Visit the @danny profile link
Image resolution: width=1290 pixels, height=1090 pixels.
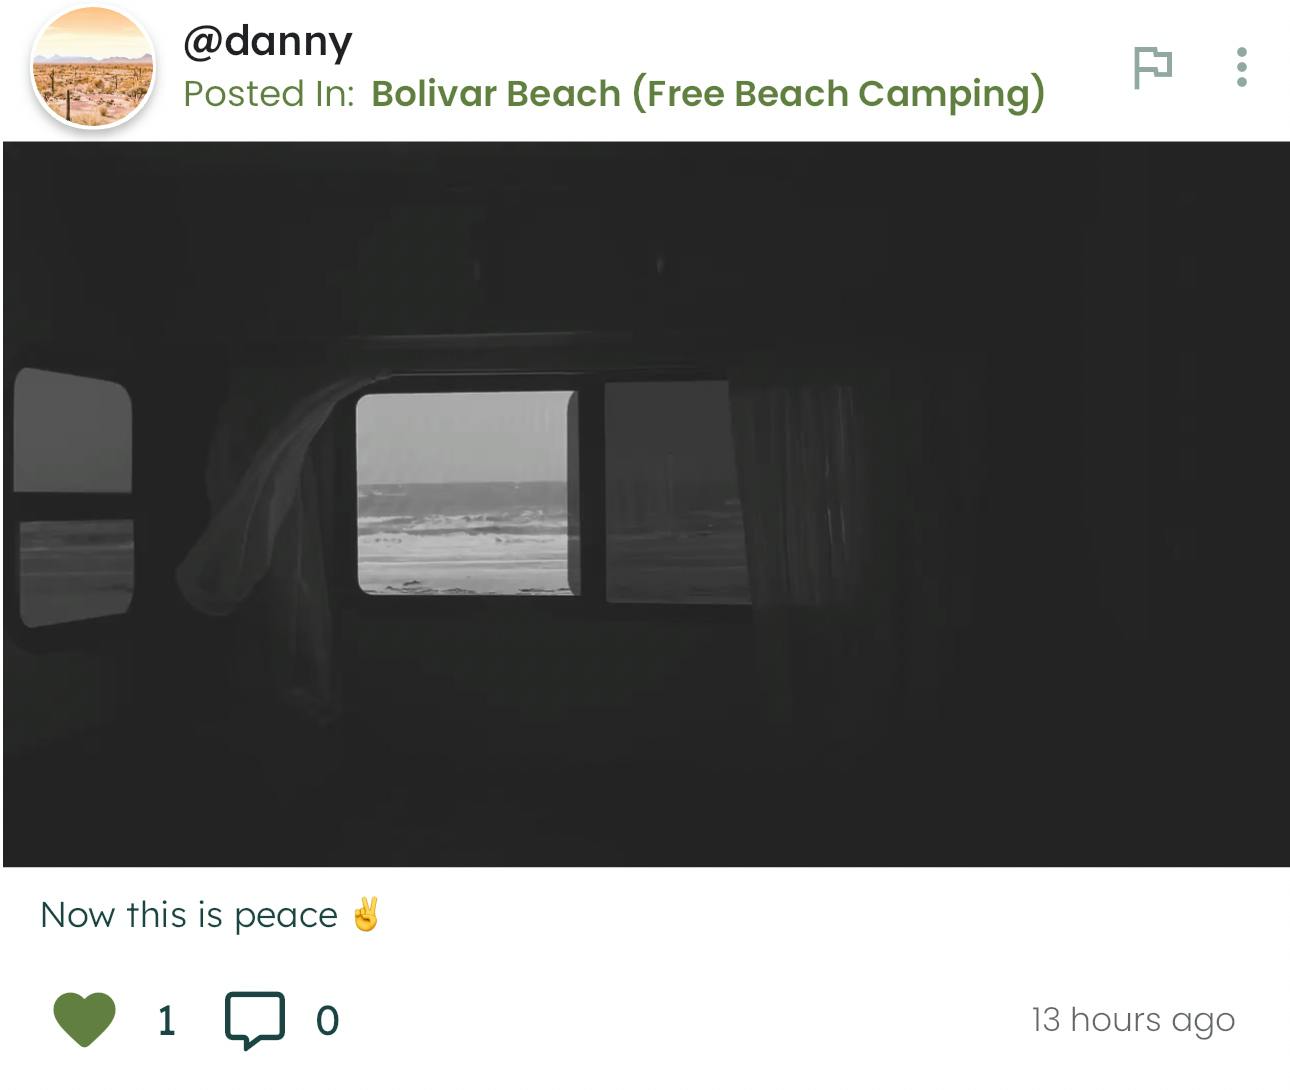(x=268, y=41)
